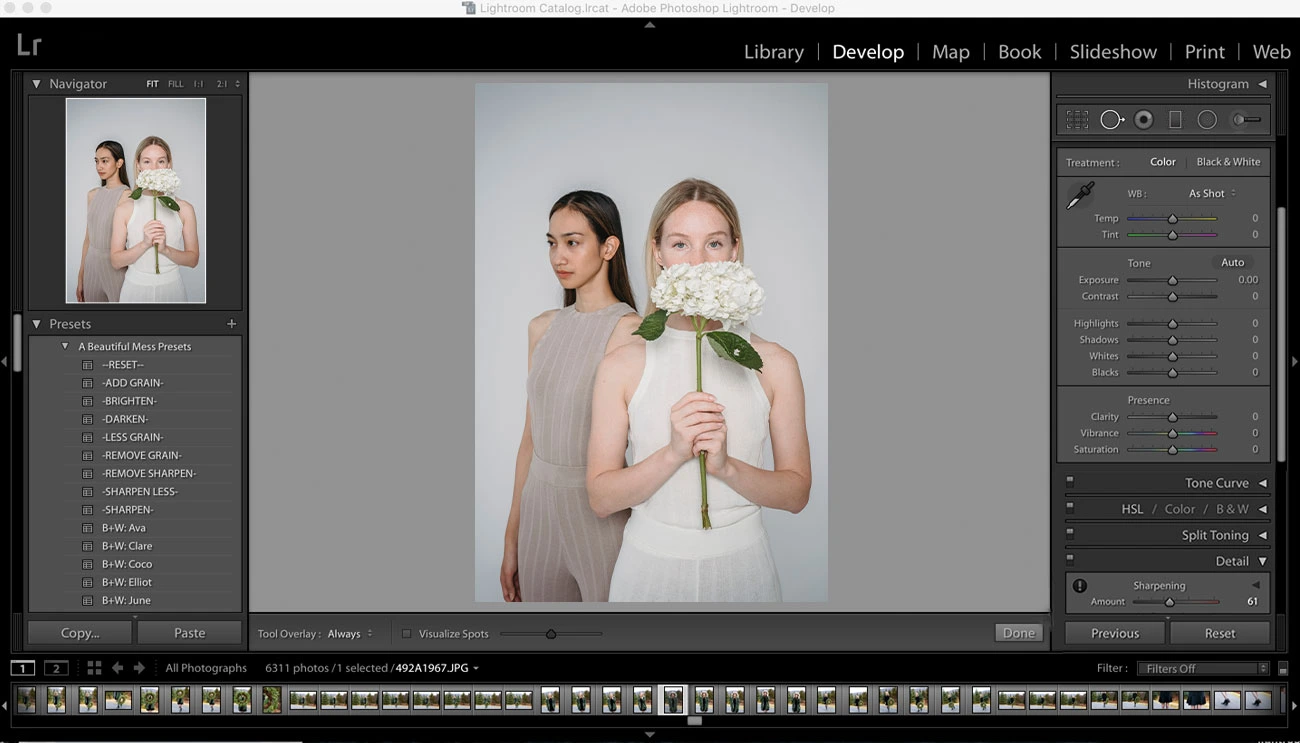Select the Crop Overlay tool
Screen dimensions: 1300x743
coord(1077,120)
